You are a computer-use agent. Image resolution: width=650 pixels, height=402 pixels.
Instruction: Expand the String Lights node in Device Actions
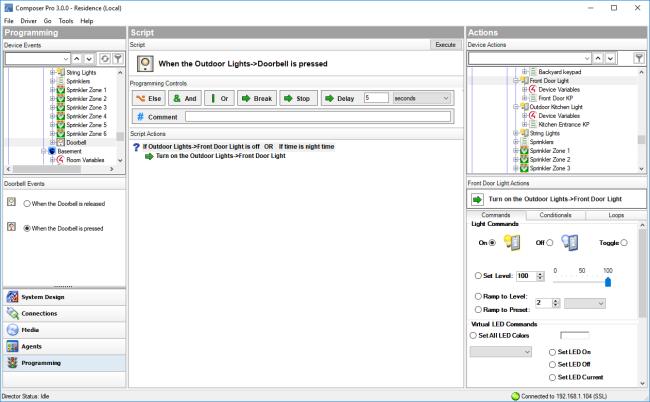pos(516,133)
